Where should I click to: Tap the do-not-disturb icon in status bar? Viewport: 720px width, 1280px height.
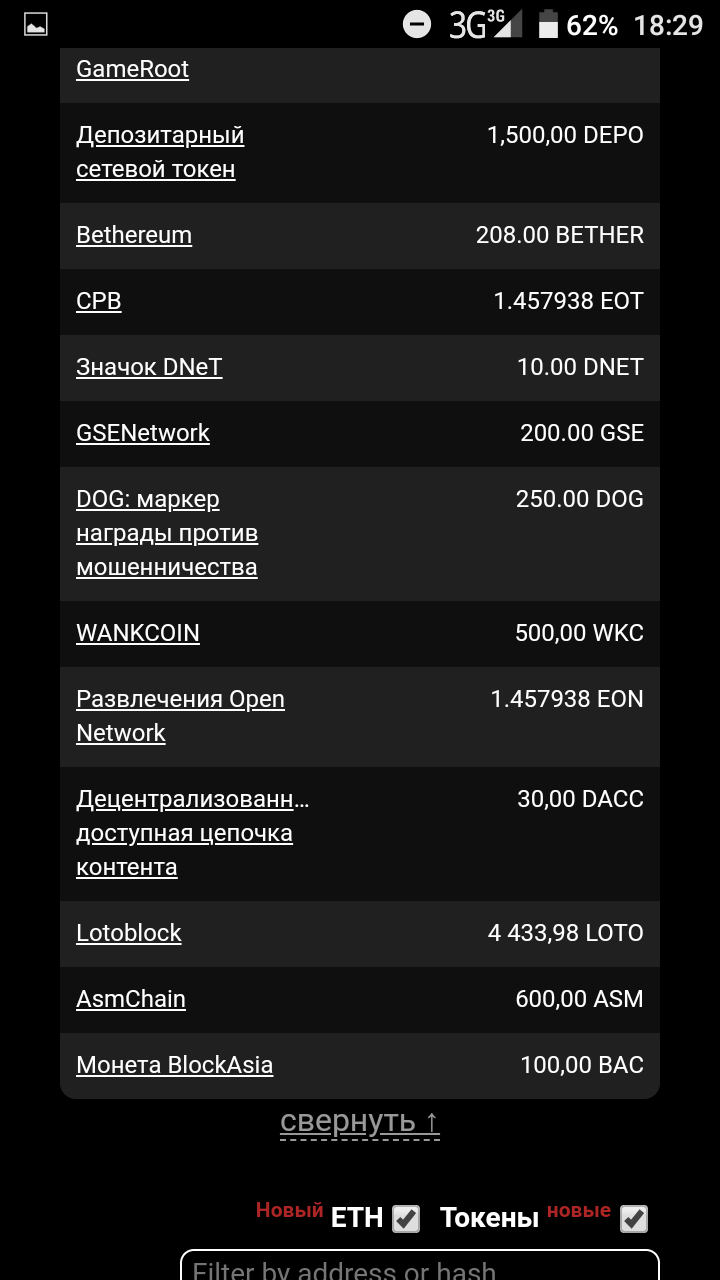(417, 24)
